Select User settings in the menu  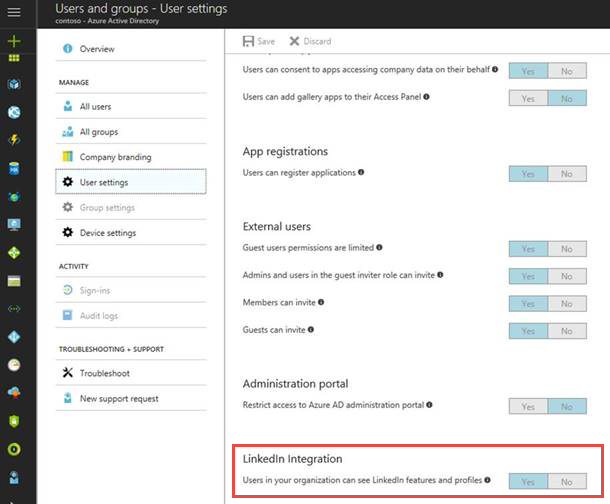(131, 182)
